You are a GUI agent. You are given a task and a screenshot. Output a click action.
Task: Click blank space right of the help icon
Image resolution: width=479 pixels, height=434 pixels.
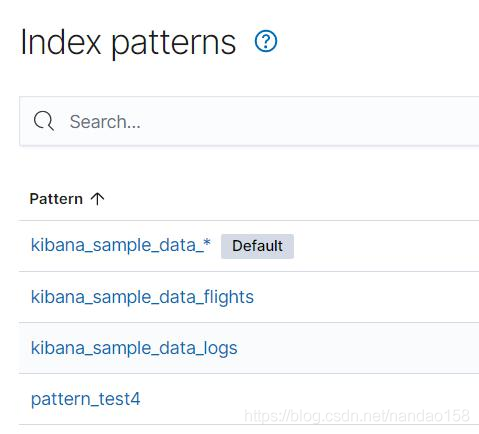pos(377,41)
